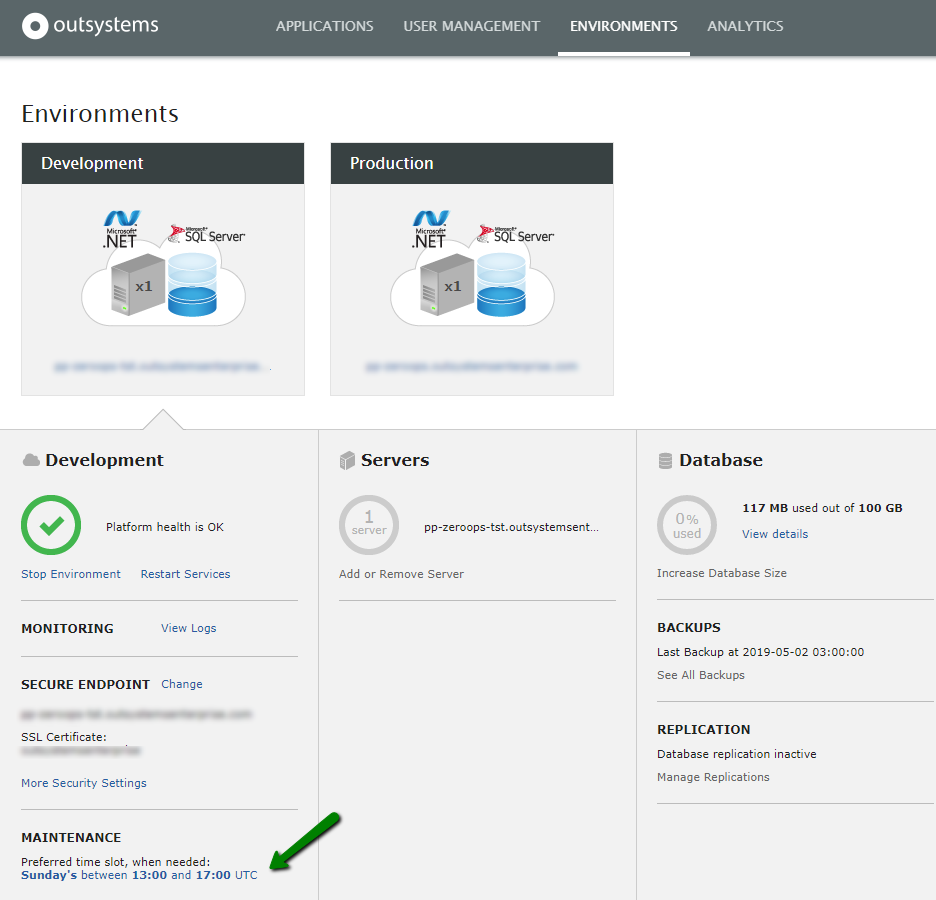Open the blurred Development environment URL

pos(162,366)
